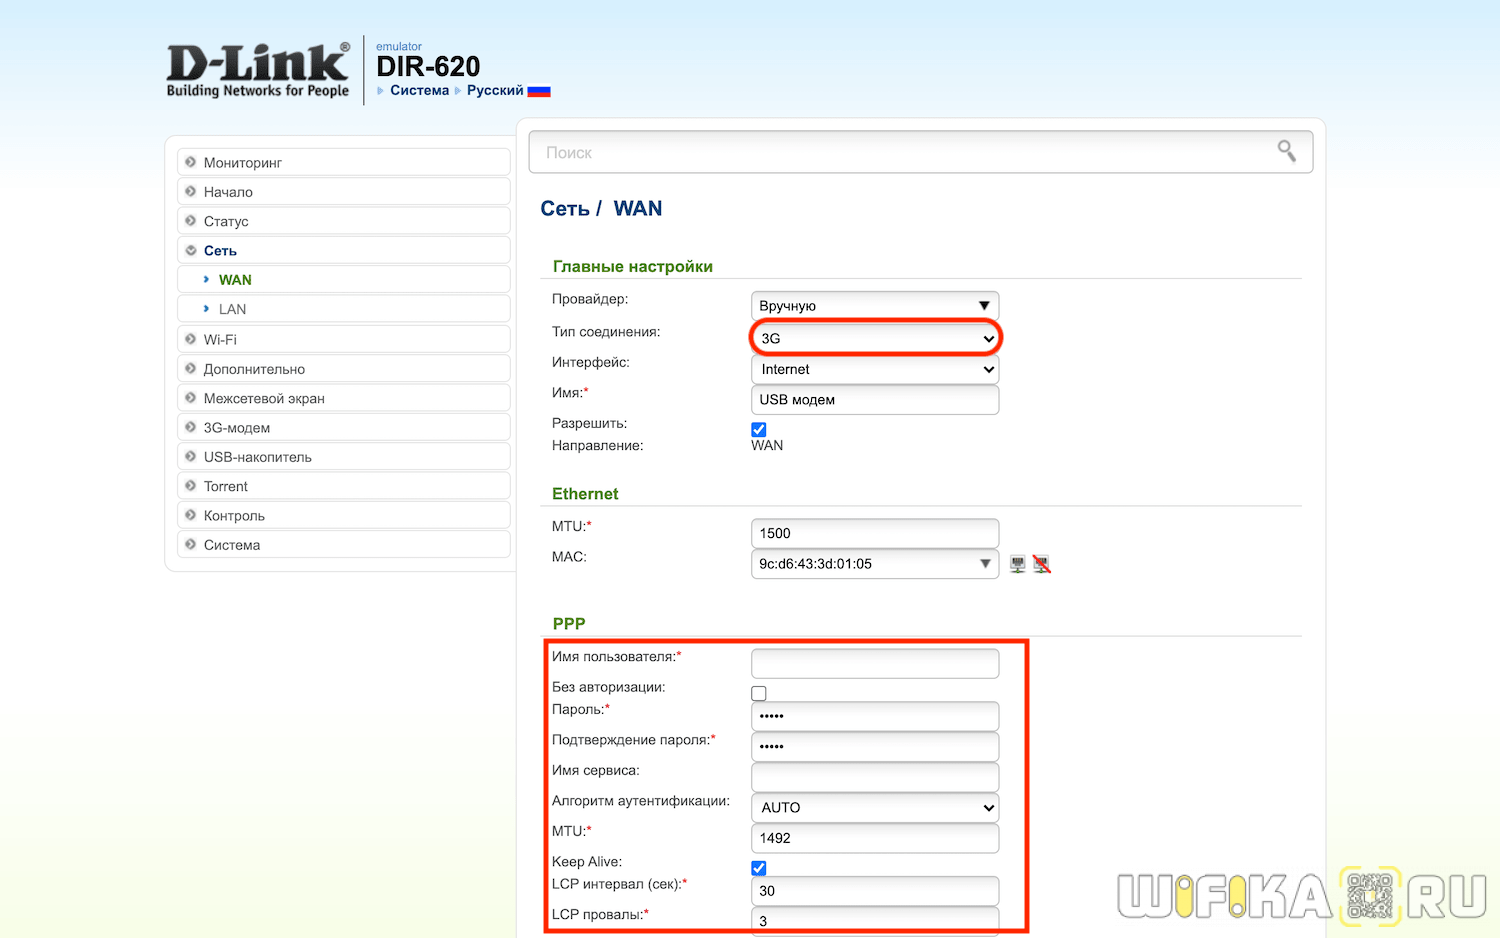Select LAN in the sidebar
This screenshot has height=938, width=1500.
pos(344,309)
